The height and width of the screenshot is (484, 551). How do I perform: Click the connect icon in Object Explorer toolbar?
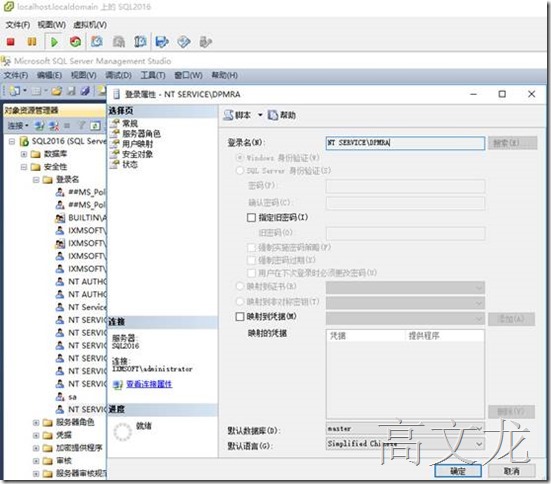pos(39,125)
